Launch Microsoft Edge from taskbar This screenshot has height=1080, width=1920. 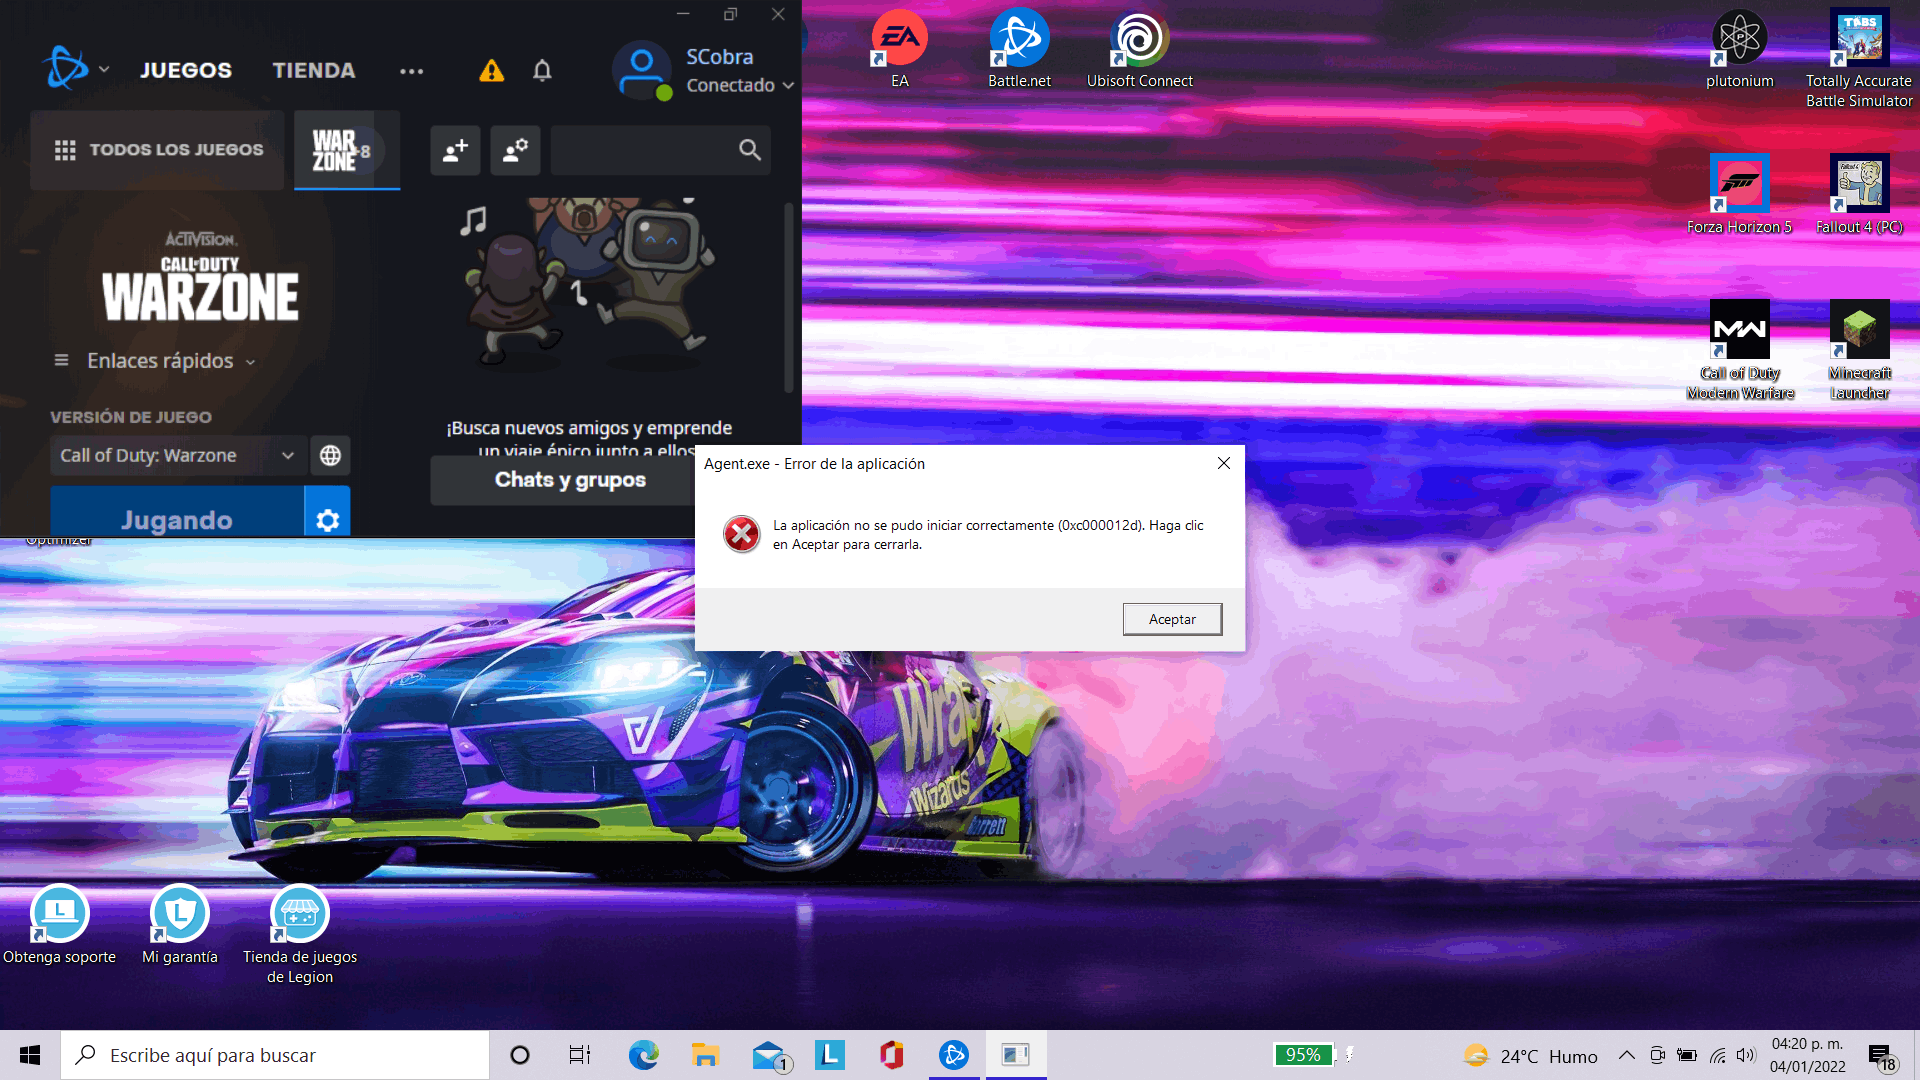tap(643, 1055)
